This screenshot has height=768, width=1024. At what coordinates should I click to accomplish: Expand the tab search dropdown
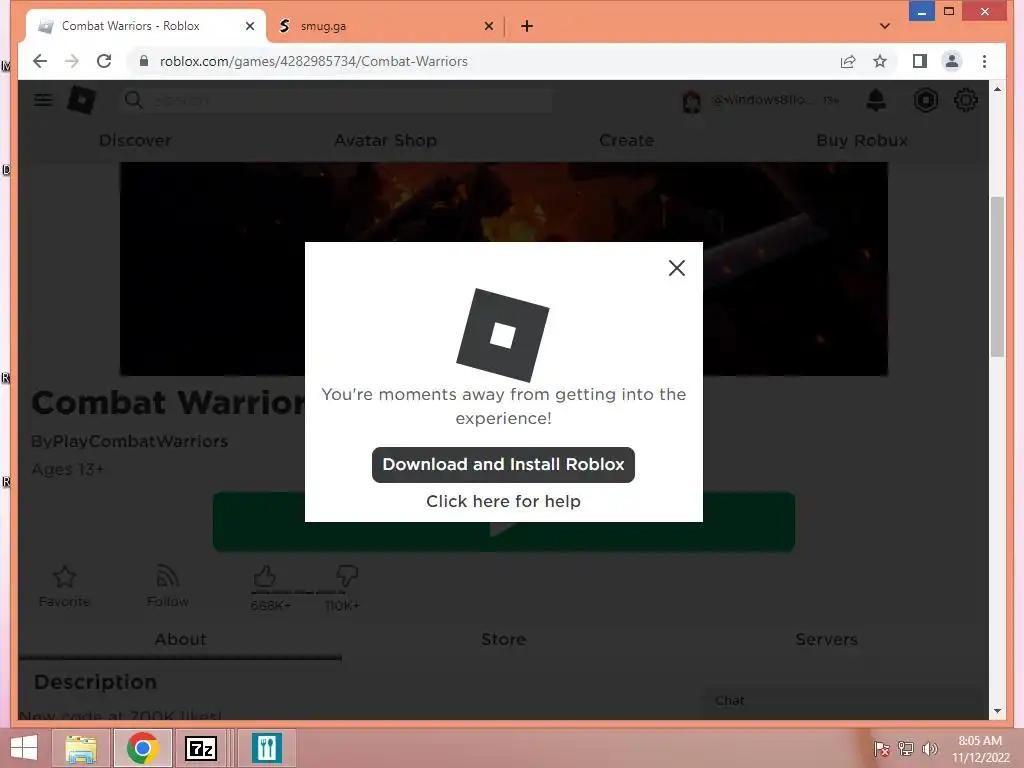(x=884, y=26)
